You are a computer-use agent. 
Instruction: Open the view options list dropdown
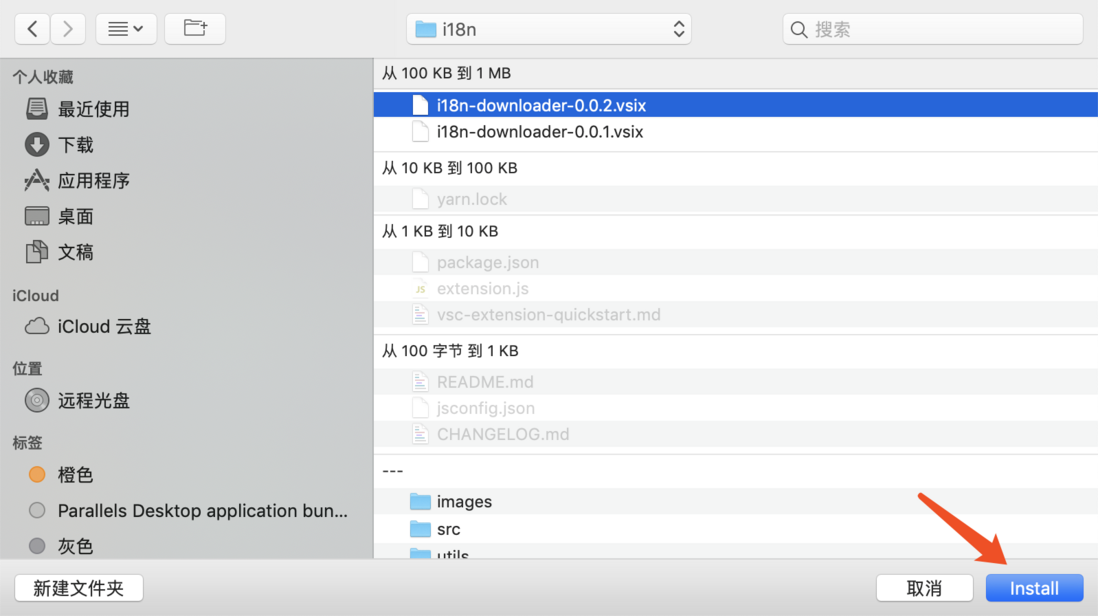[x=126, y=29]
